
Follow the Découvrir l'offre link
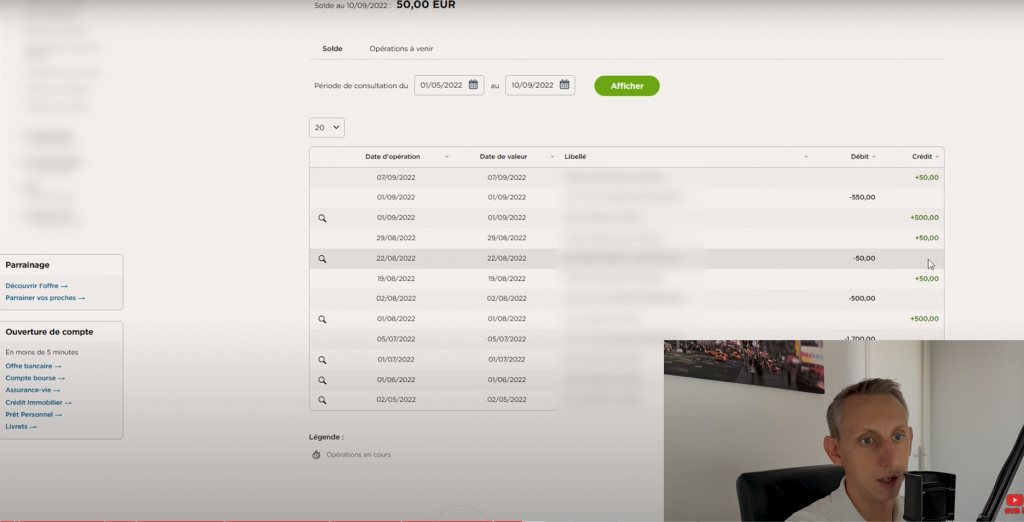pyautogui.click(x=36, y=286)
